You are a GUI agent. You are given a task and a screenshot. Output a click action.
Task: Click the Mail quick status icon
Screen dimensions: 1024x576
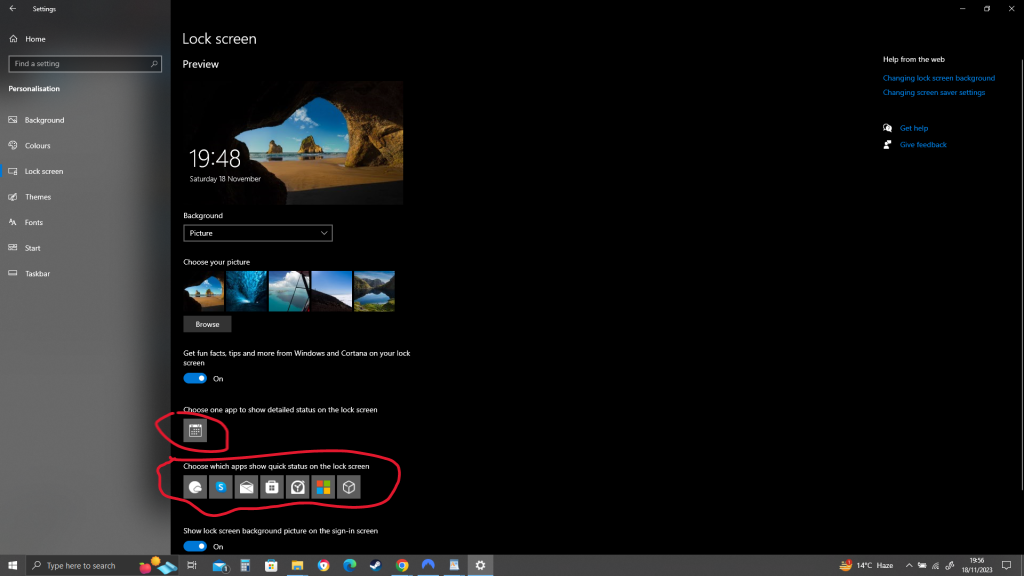coord(246,487)
